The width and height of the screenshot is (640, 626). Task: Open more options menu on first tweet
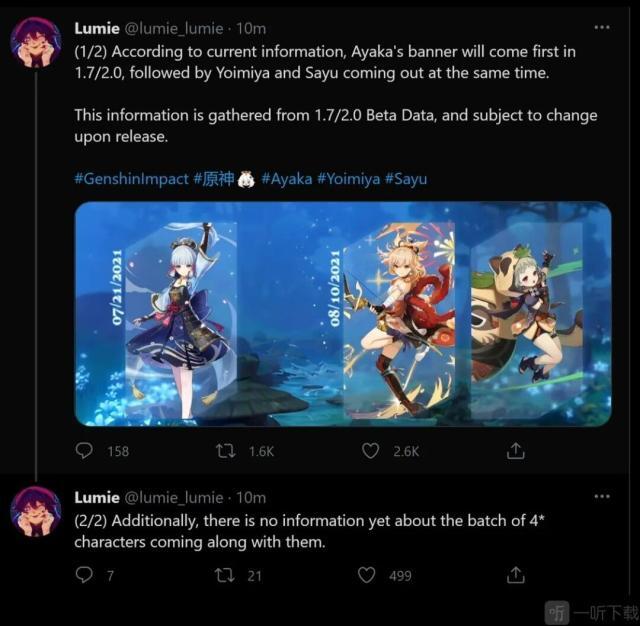602,27
